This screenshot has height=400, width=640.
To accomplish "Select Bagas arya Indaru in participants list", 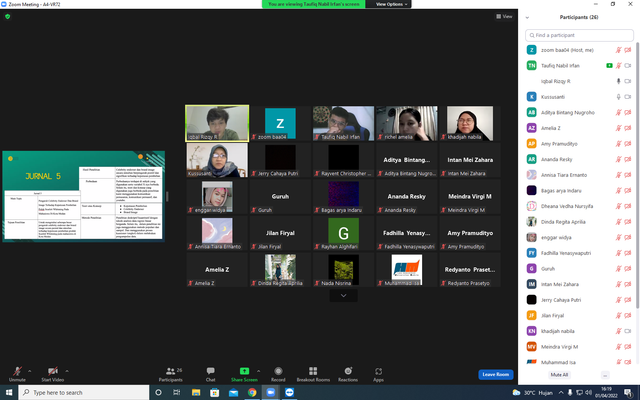I will click(x=579, y=190).
